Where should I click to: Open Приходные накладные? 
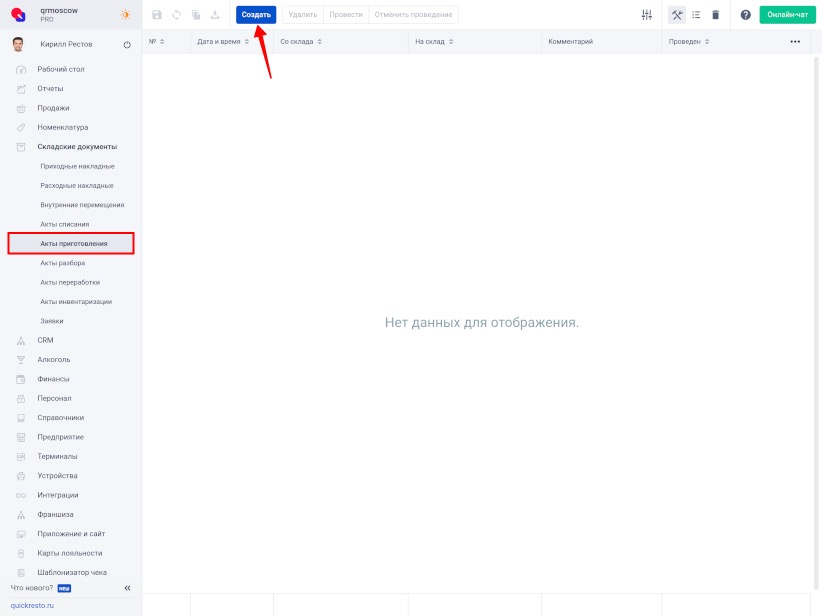point(77,166)
